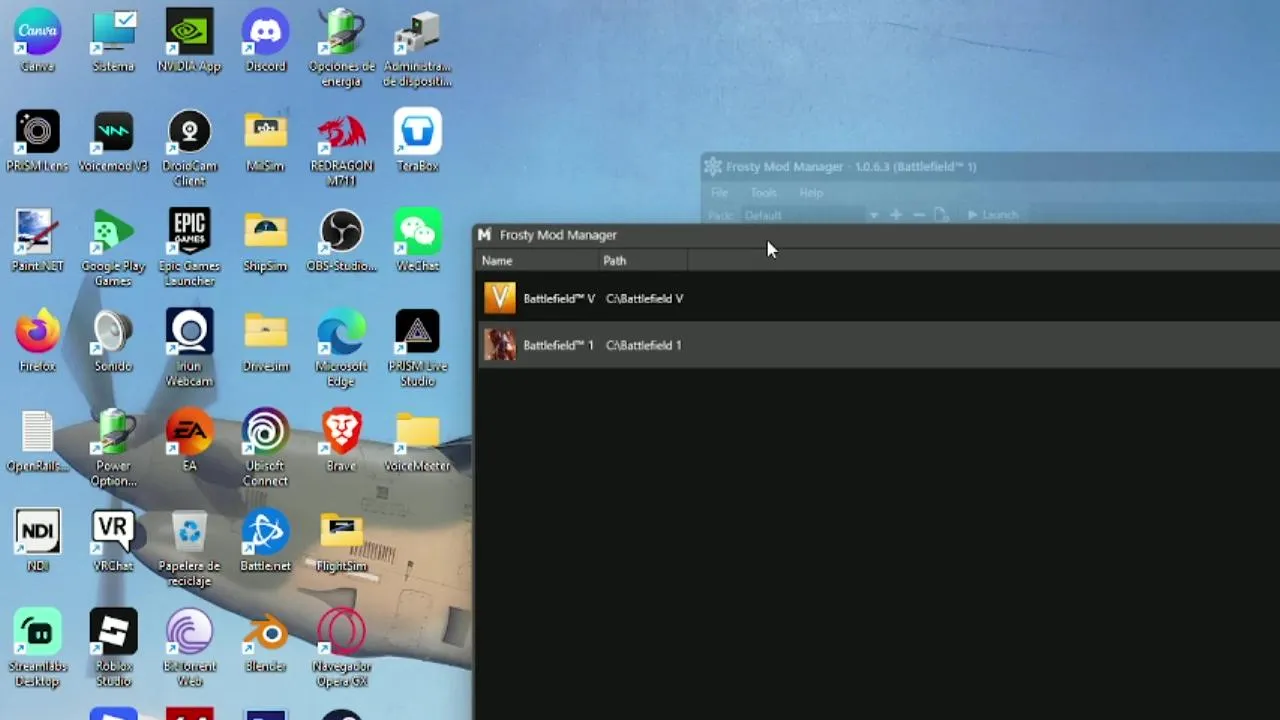Select the C:\Battlefield V path text

click(644, 298)
